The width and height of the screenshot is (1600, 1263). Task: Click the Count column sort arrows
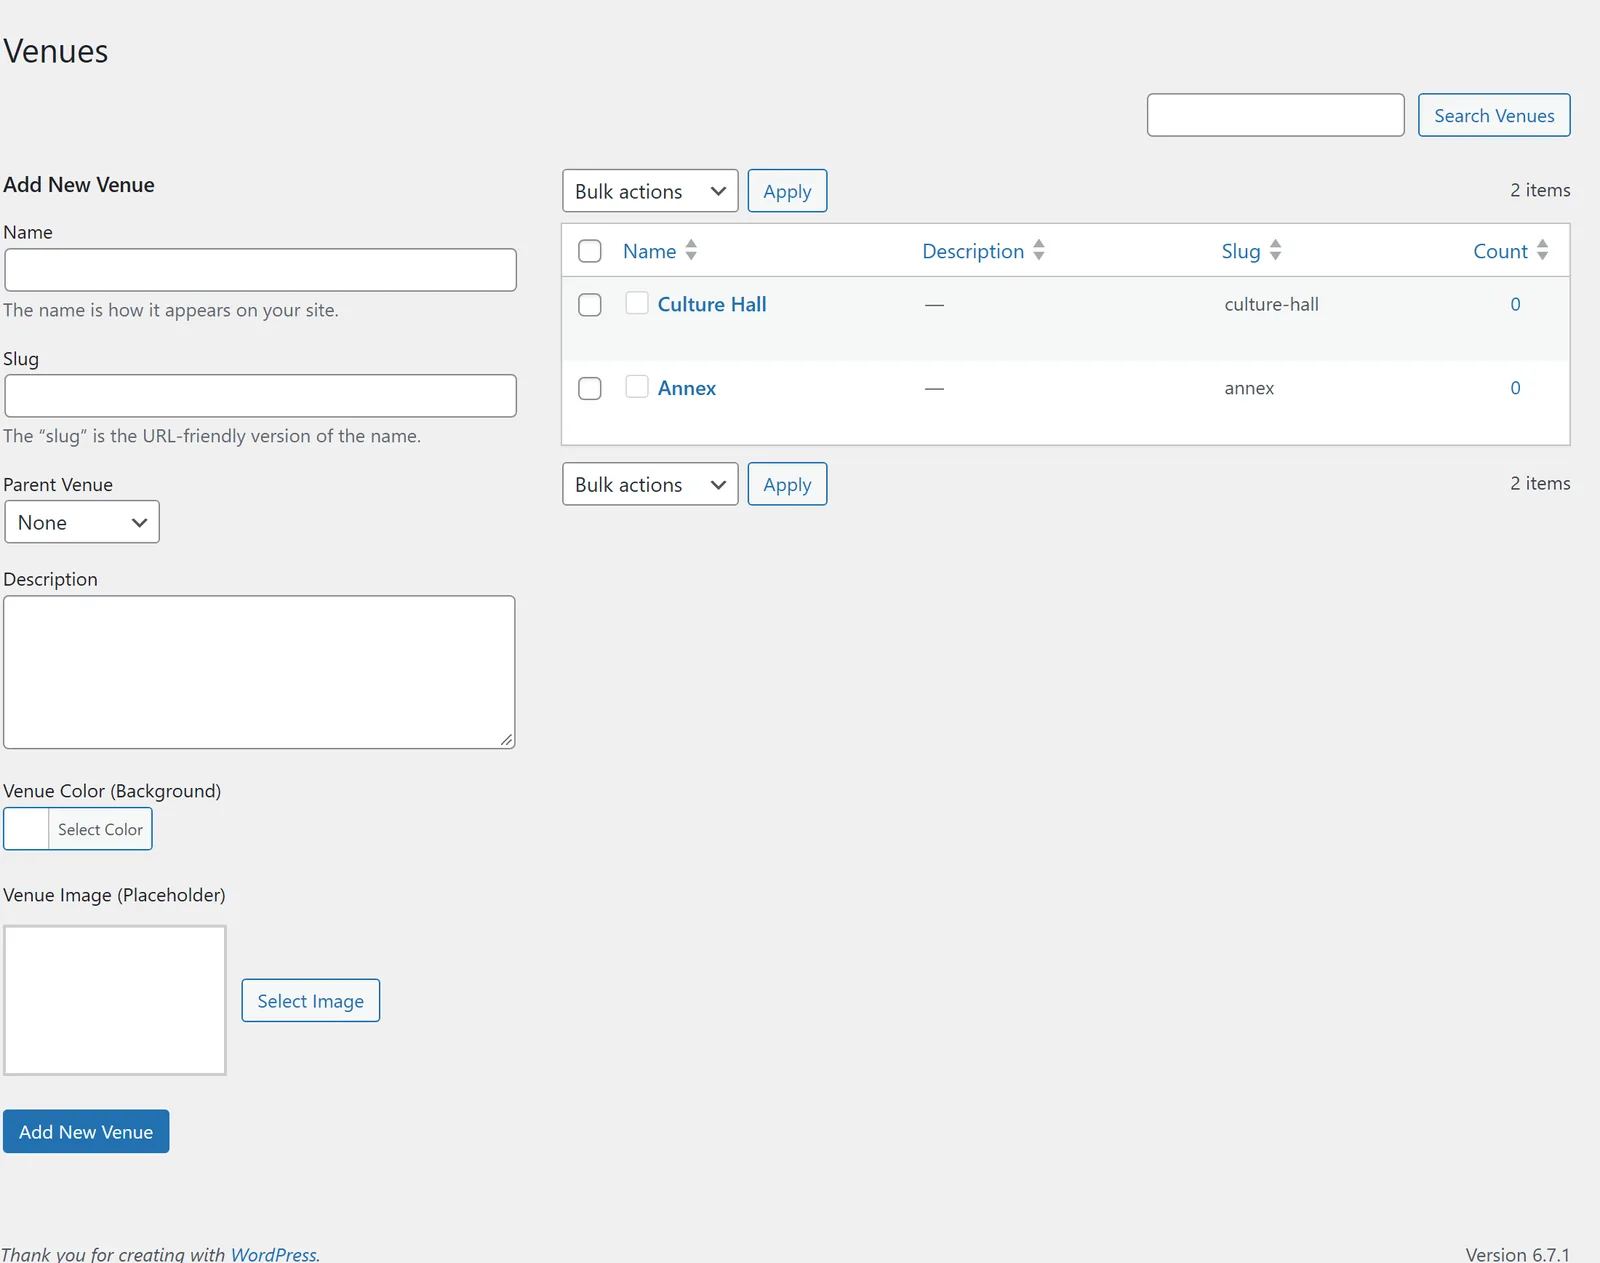1542,250
